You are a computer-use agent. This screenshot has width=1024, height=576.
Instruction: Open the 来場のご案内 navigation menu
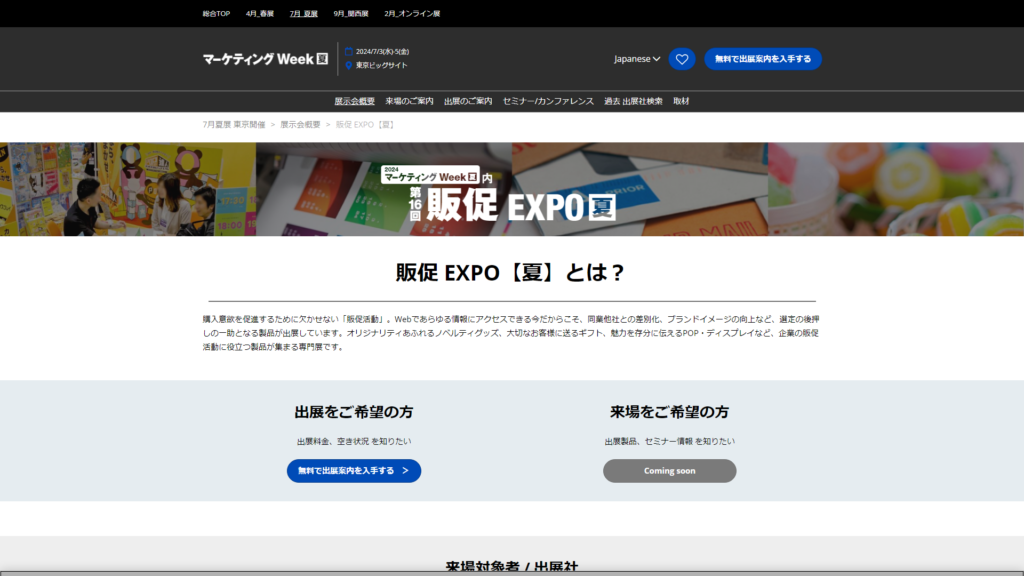[x=409, y=101]
